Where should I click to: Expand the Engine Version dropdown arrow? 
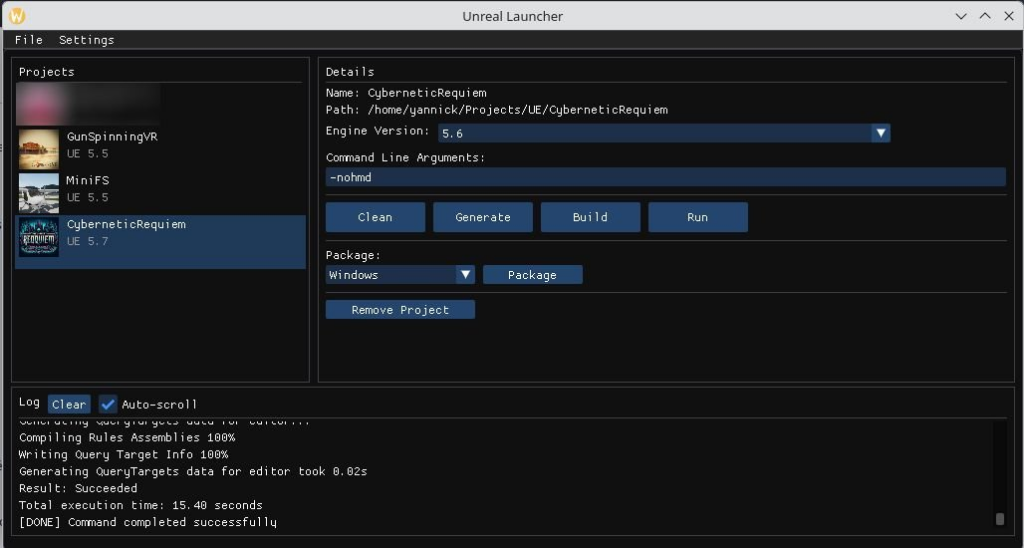[x=880, y=133]
